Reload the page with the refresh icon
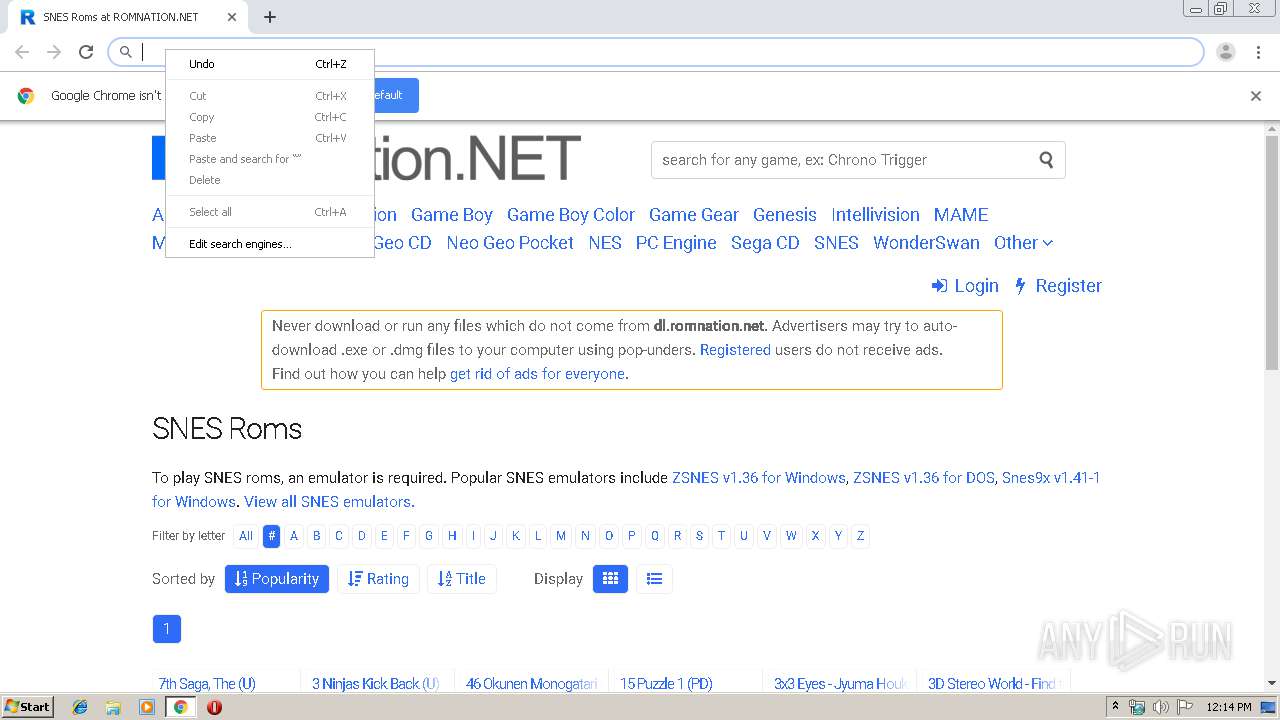 86,52
